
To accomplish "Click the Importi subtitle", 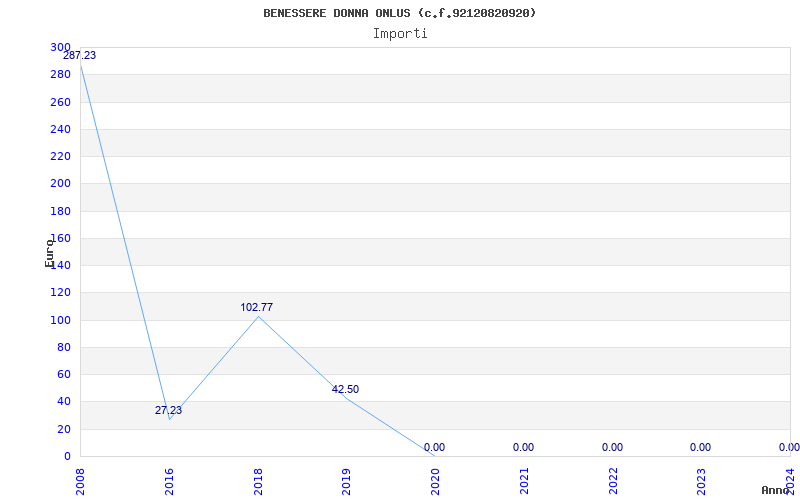I will pyautogui.click(x=400, y=34).
